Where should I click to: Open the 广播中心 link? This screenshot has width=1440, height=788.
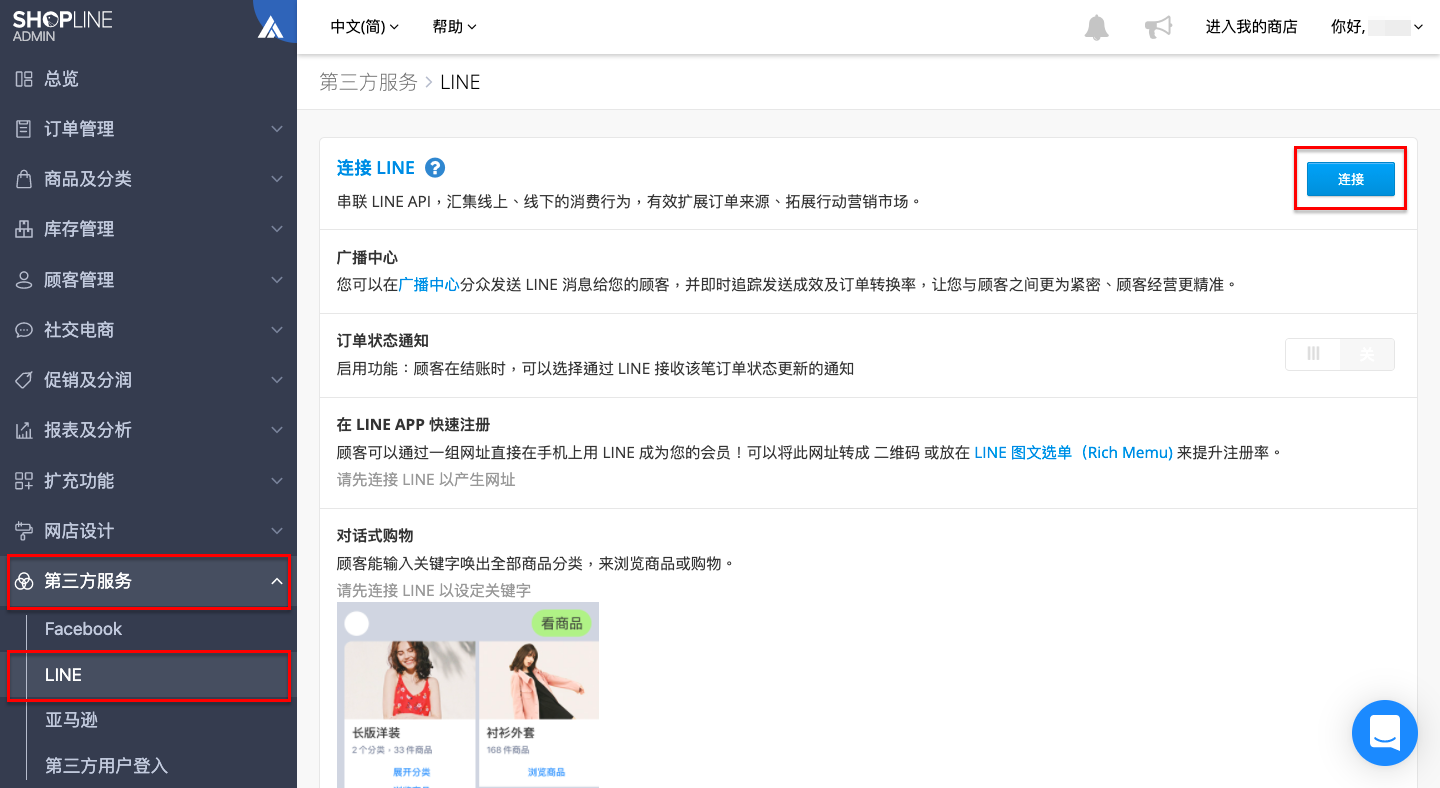pyautogui.click(x=429, y=285)
